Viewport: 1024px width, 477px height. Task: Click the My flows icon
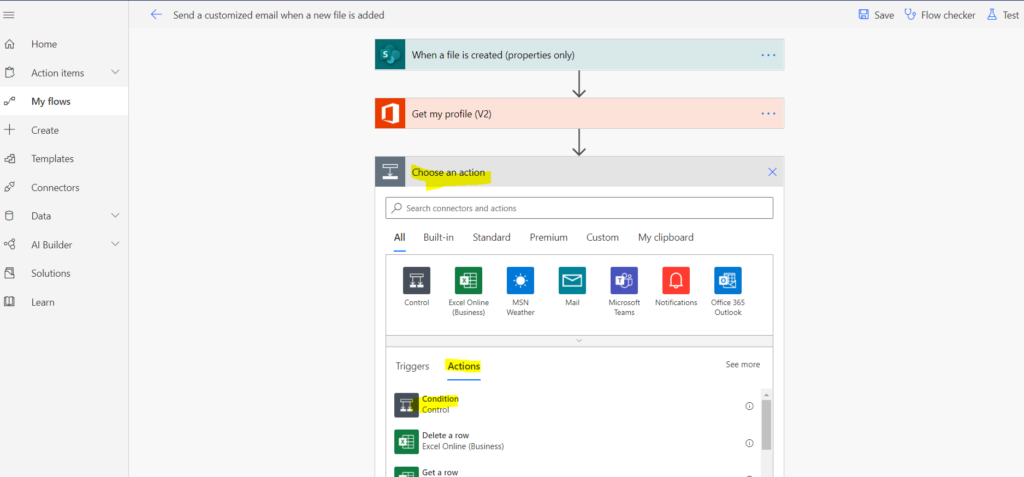tap(9, 101)
